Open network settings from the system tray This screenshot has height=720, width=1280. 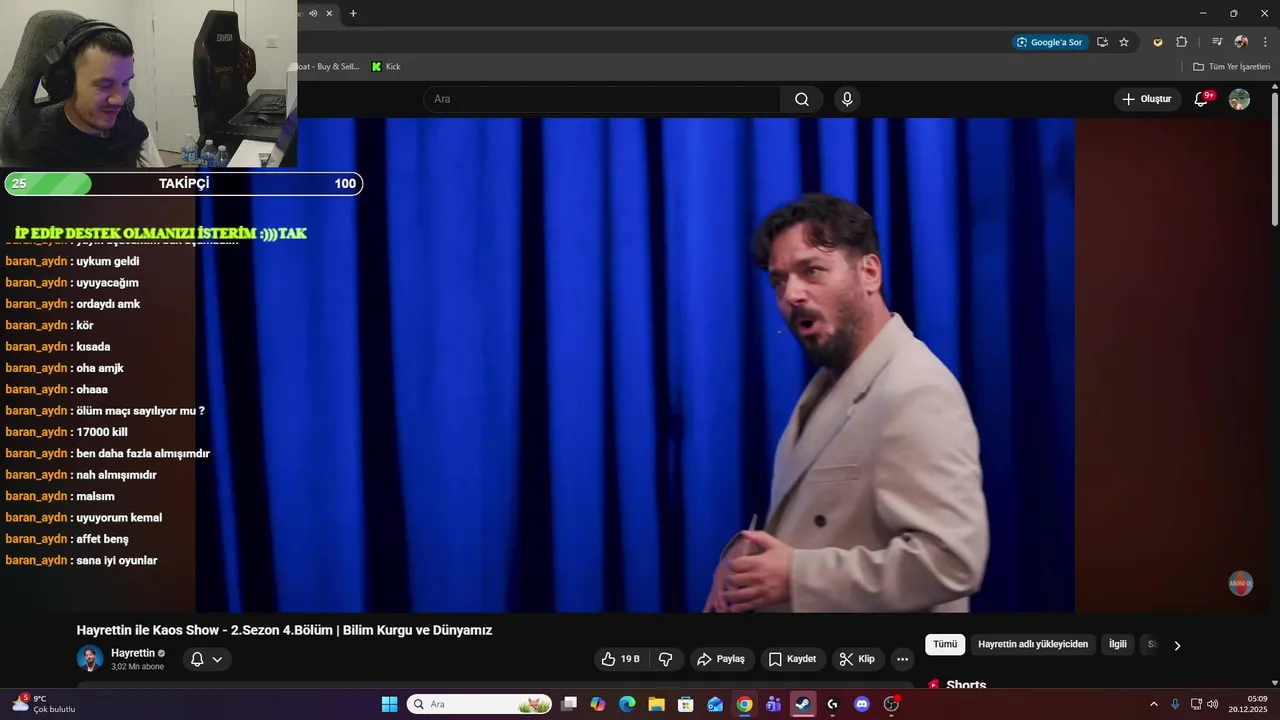click(x=1196, y=704)
